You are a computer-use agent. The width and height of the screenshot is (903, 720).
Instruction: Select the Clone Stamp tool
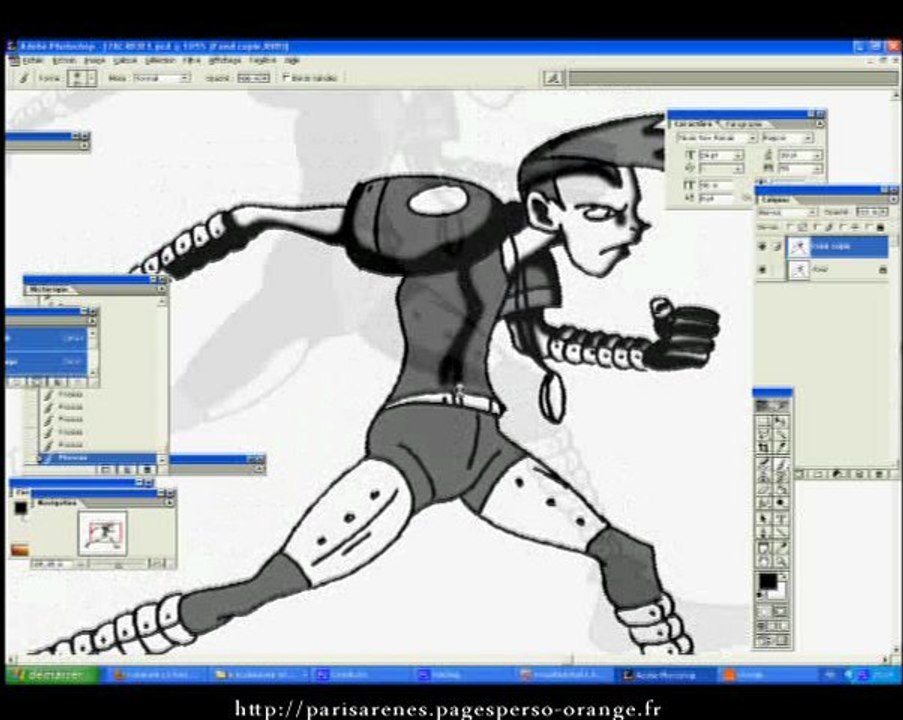click(764, 476)
